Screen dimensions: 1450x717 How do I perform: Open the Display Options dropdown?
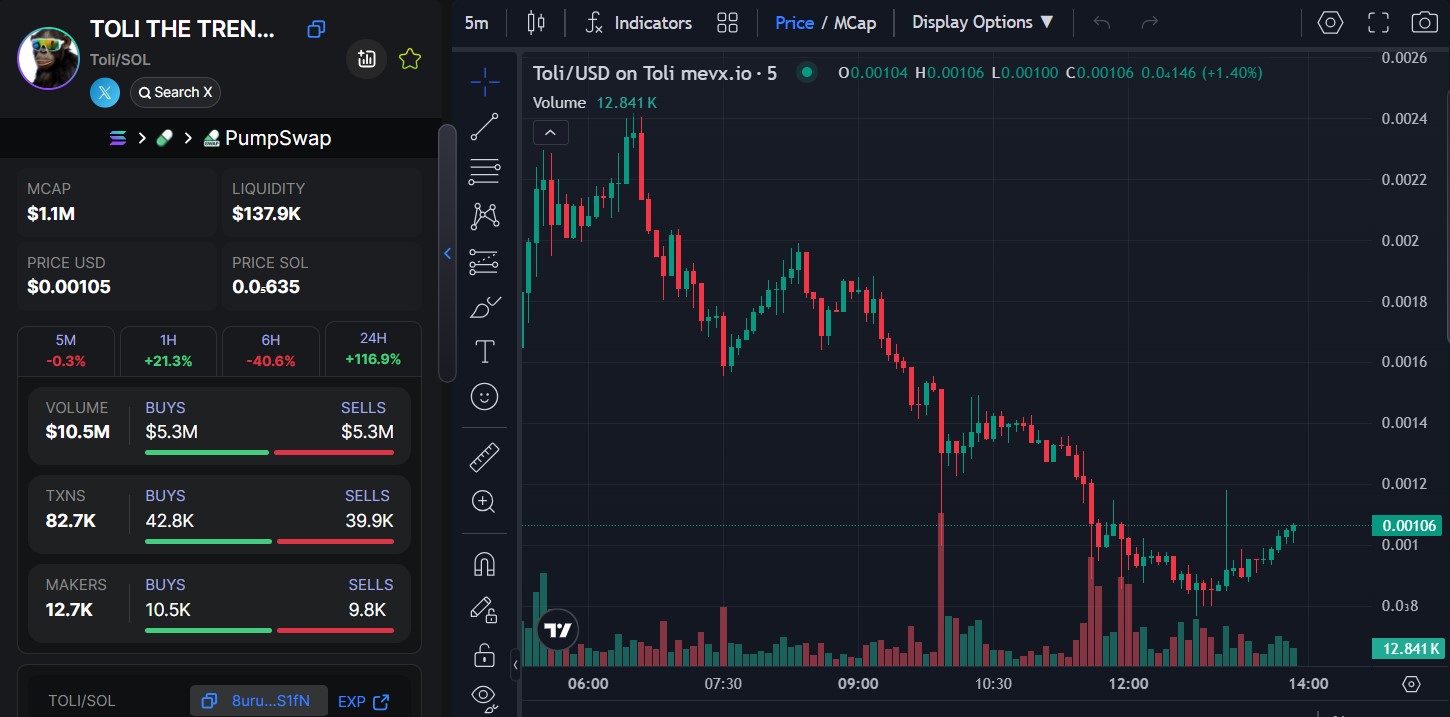pos(982,22)
